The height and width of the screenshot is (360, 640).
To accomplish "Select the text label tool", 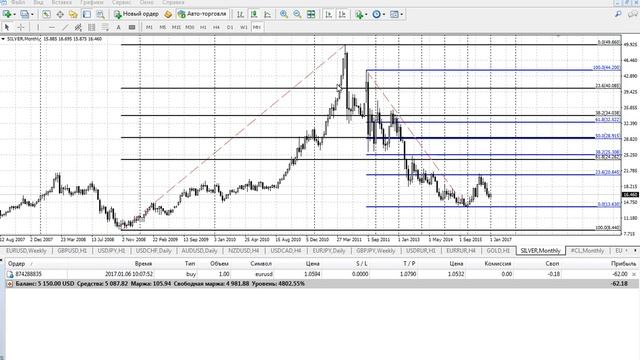I will tap(131, 27).
